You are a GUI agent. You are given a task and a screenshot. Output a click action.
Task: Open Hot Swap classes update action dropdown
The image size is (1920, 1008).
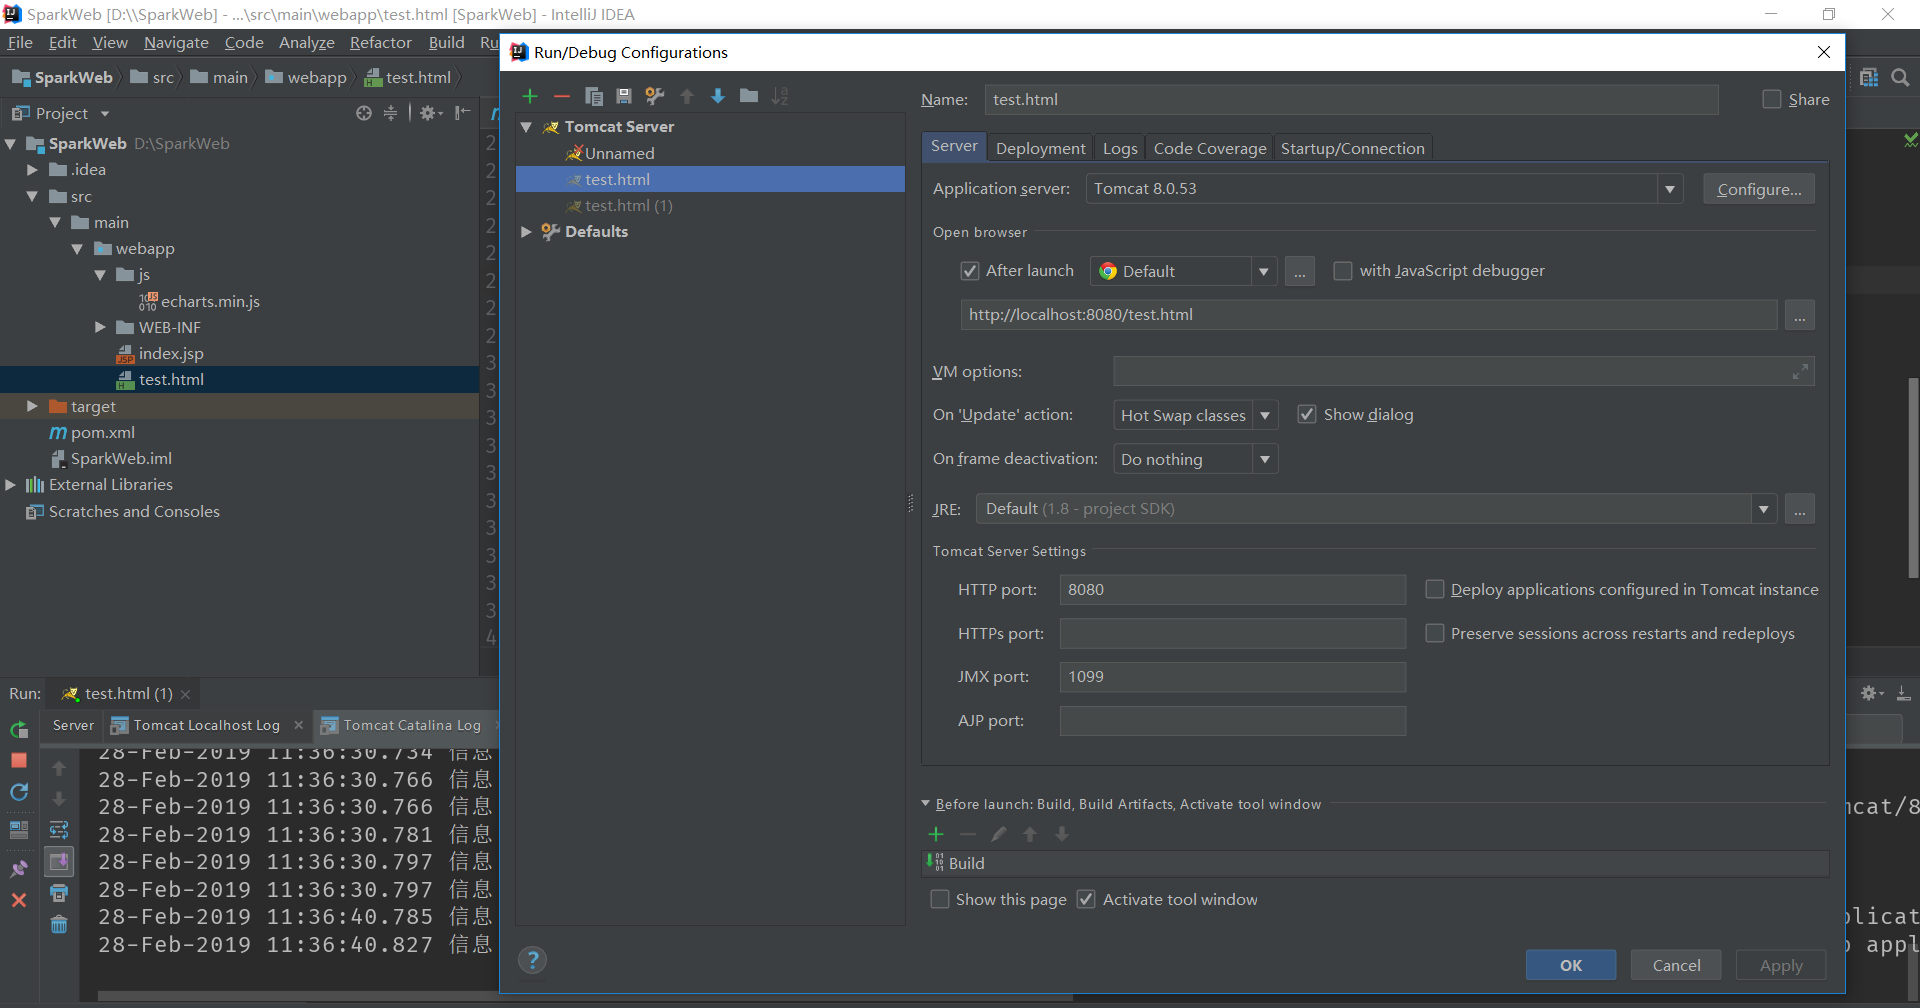(x=1265, y=415)
